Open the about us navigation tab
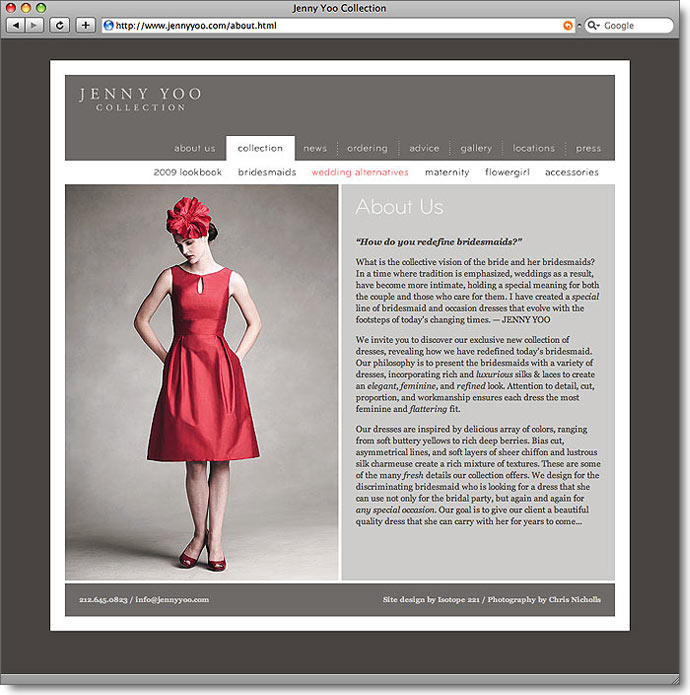The image size is (690, 695). (195, 148)
